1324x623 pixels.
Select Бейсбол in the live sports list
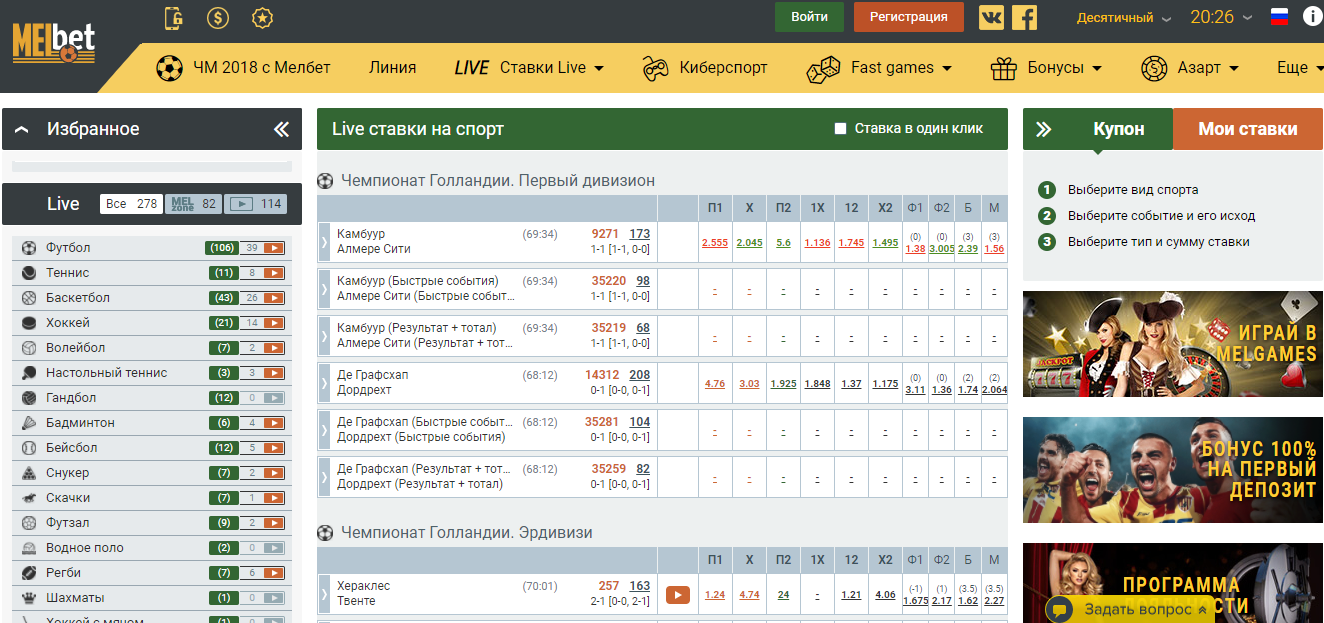(151, 448)
